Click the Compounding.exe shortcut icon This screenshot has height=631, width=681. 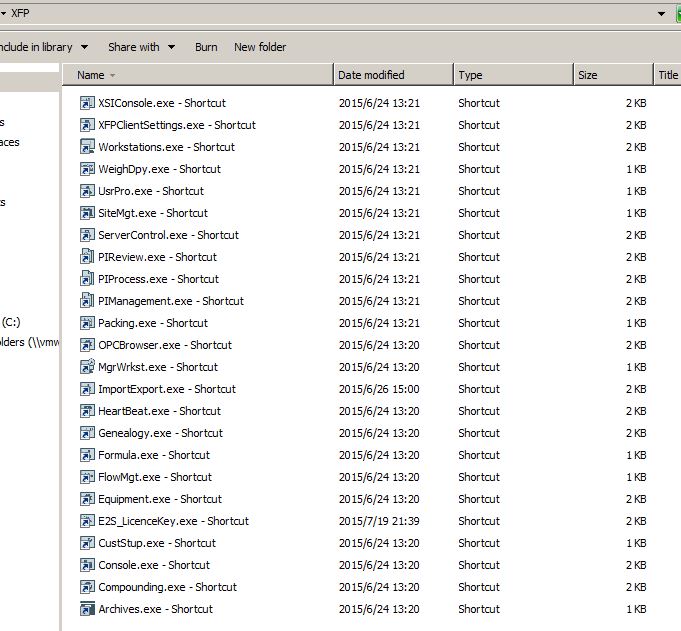87,587
